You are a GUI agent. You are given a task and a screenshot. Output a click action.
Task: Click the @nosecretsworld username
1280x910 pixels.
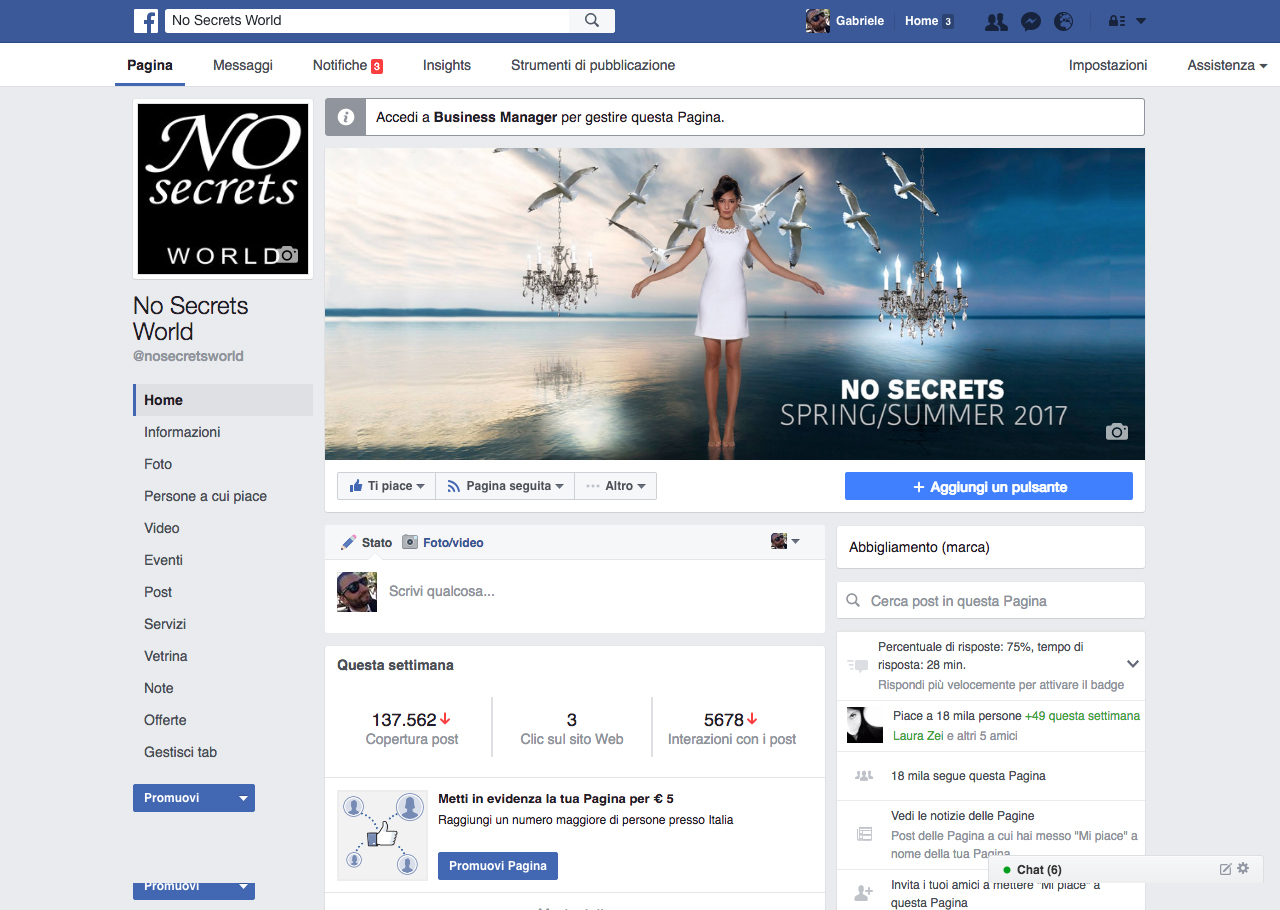click(x=188, y=356)
